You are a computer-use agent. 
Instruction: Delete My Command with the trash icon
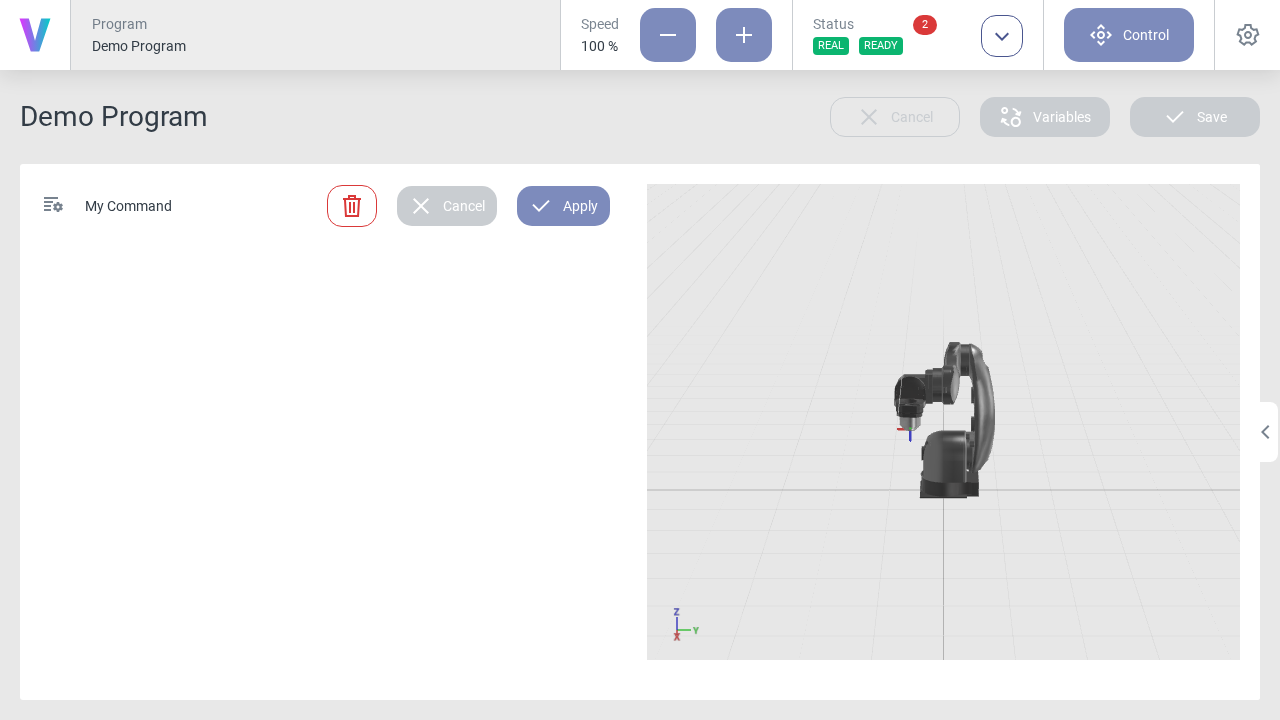click(x=352, y=206)
